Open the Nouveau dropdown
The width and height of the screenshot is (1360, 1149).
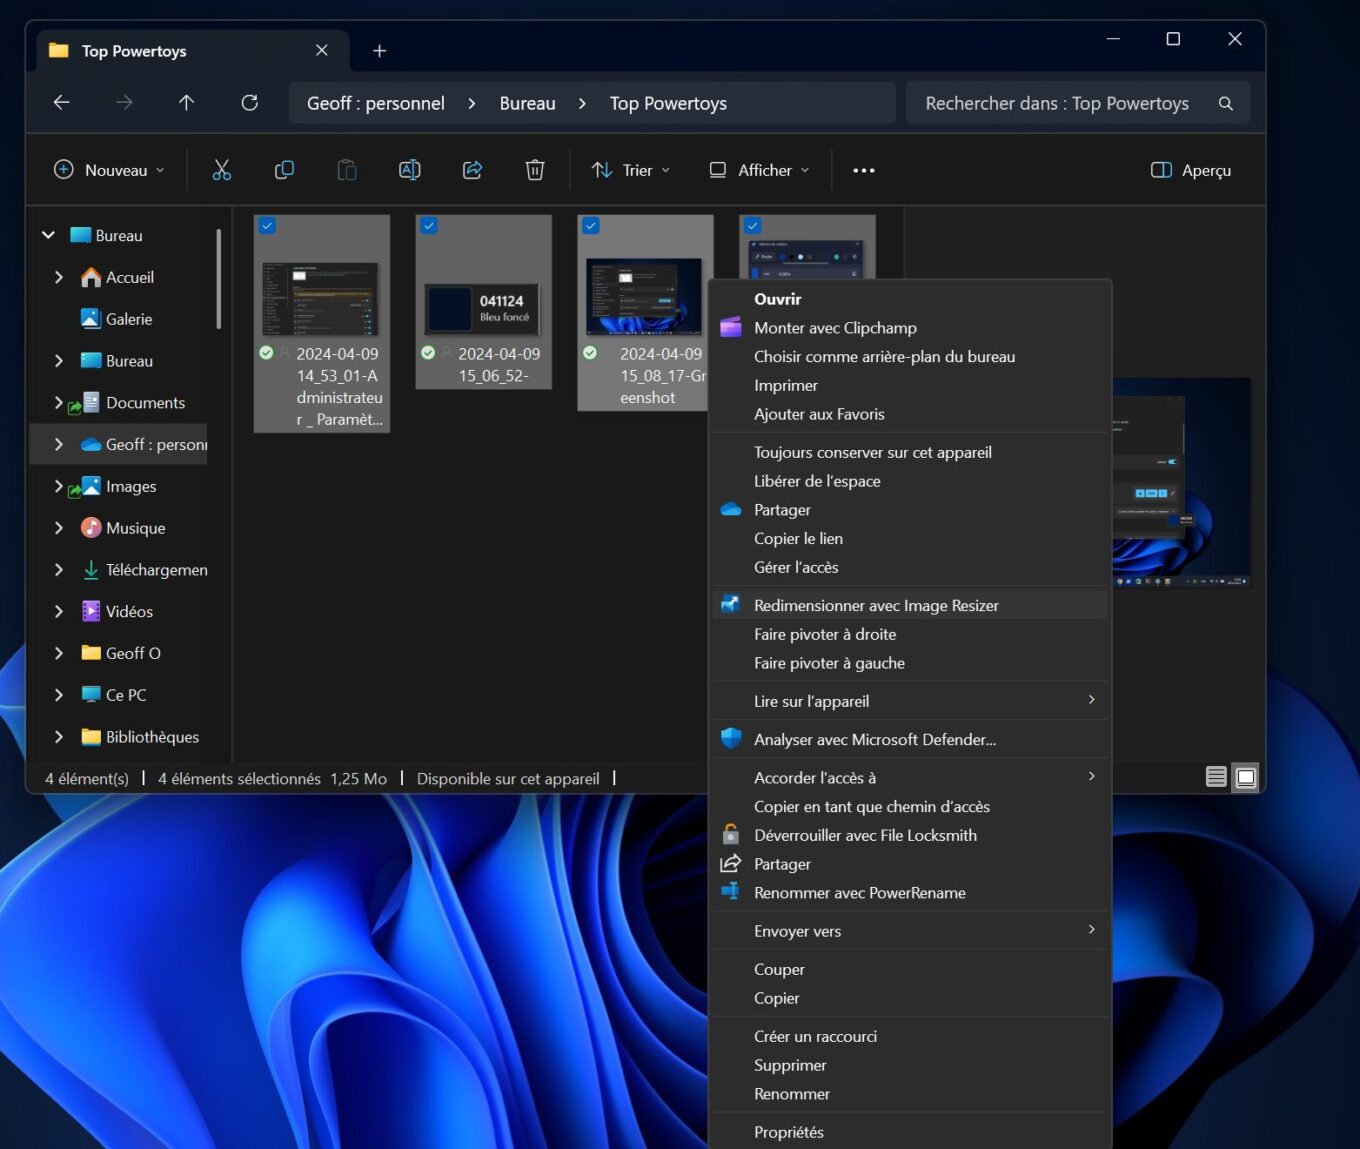pos(108,170)
